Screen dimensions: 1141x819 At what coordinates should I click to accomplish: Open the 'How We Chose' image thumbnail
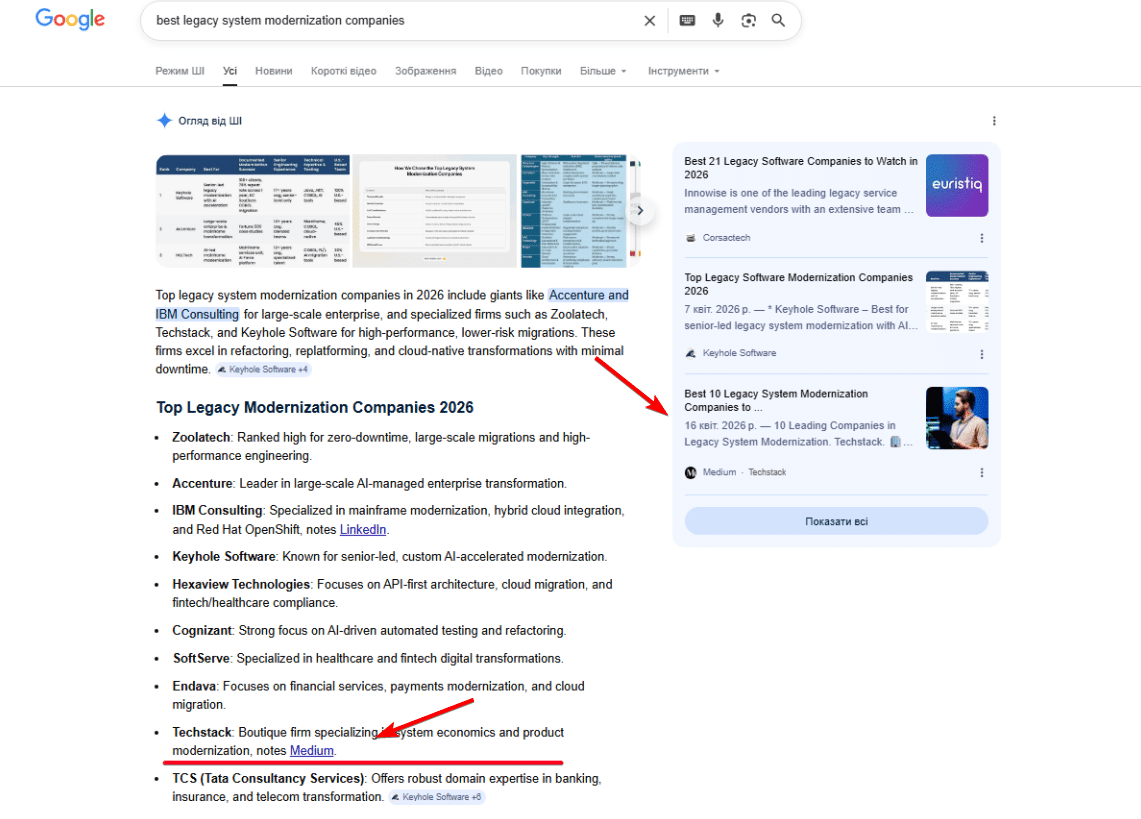[x=435, y=210]
